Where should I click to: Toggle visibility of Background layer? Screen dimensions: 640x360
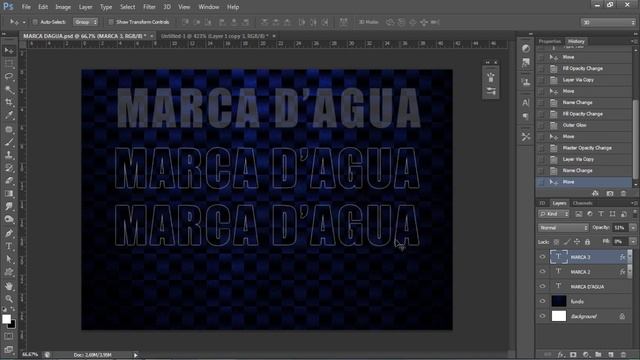point(542,316)
